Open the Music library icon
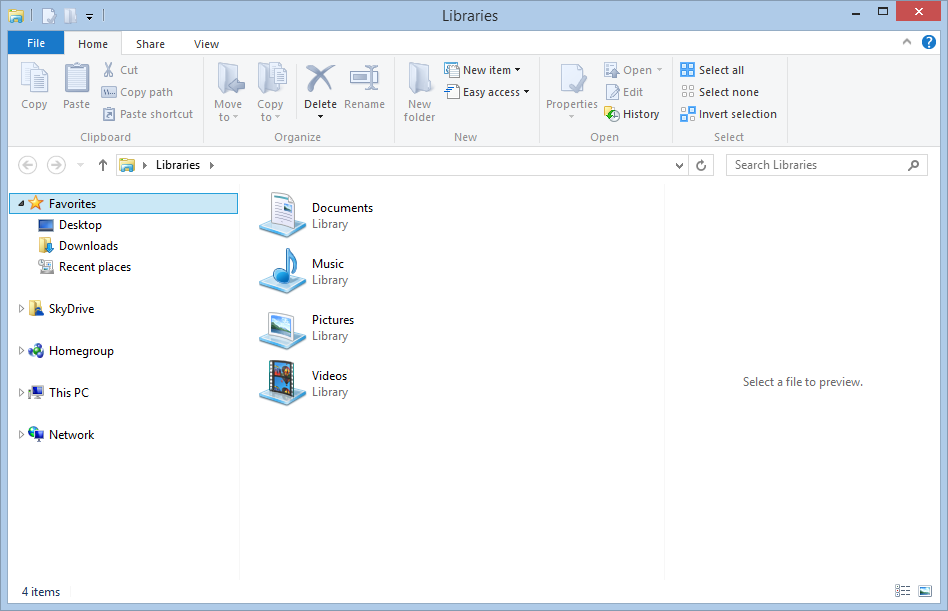The image size is (948, 611). (281, 270)
